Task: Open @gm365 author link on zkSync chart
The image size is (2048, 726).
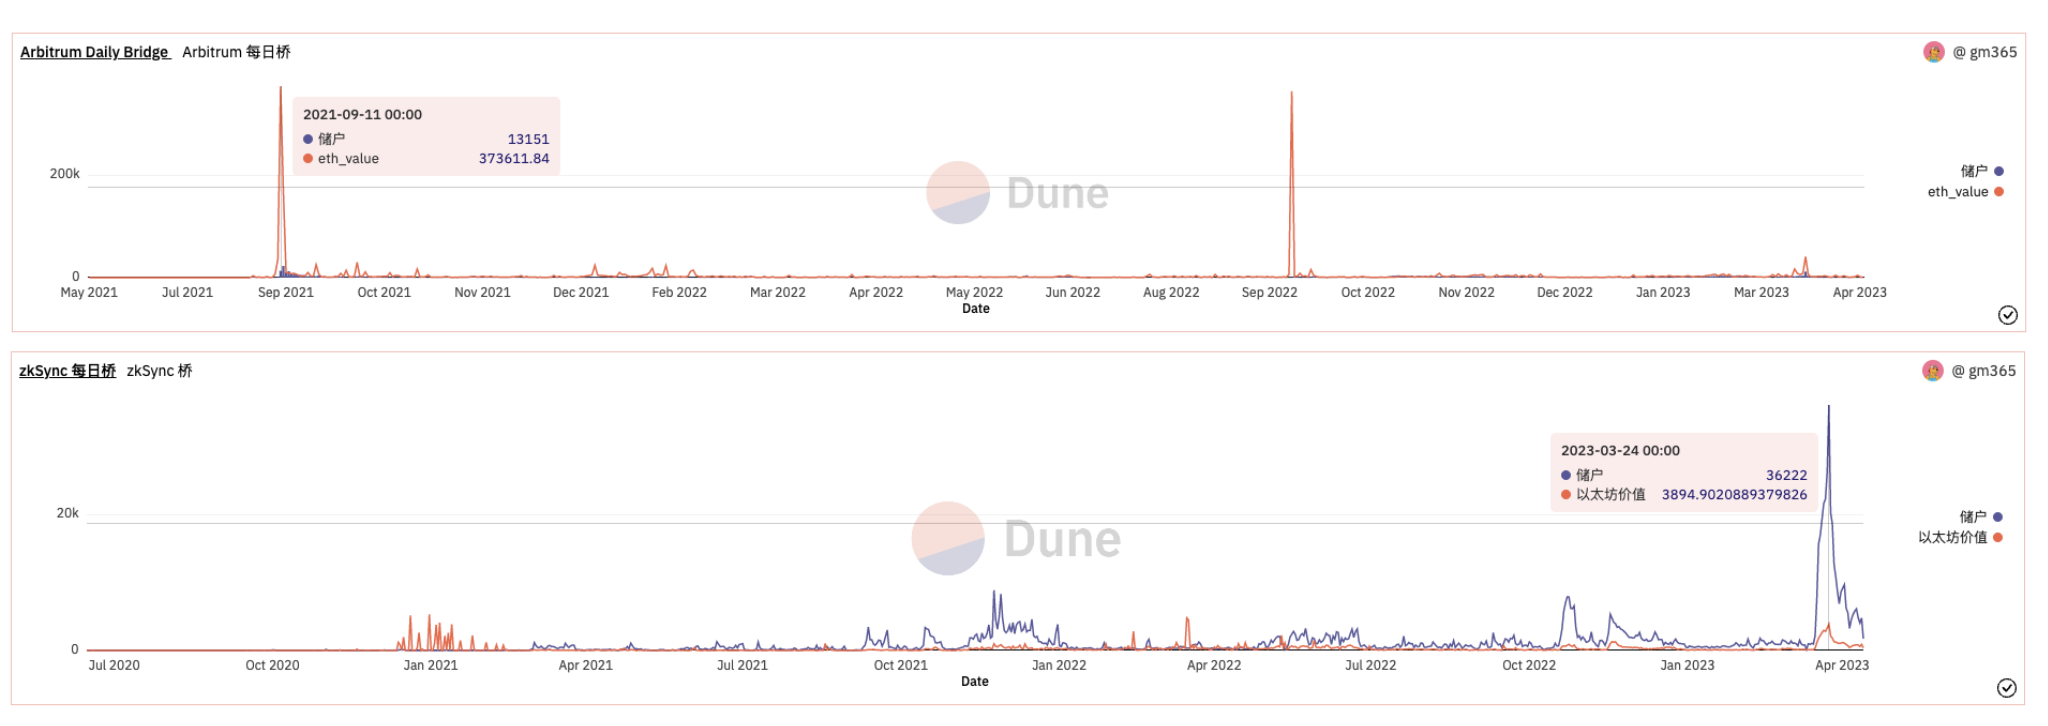Action: point(1984,371)
